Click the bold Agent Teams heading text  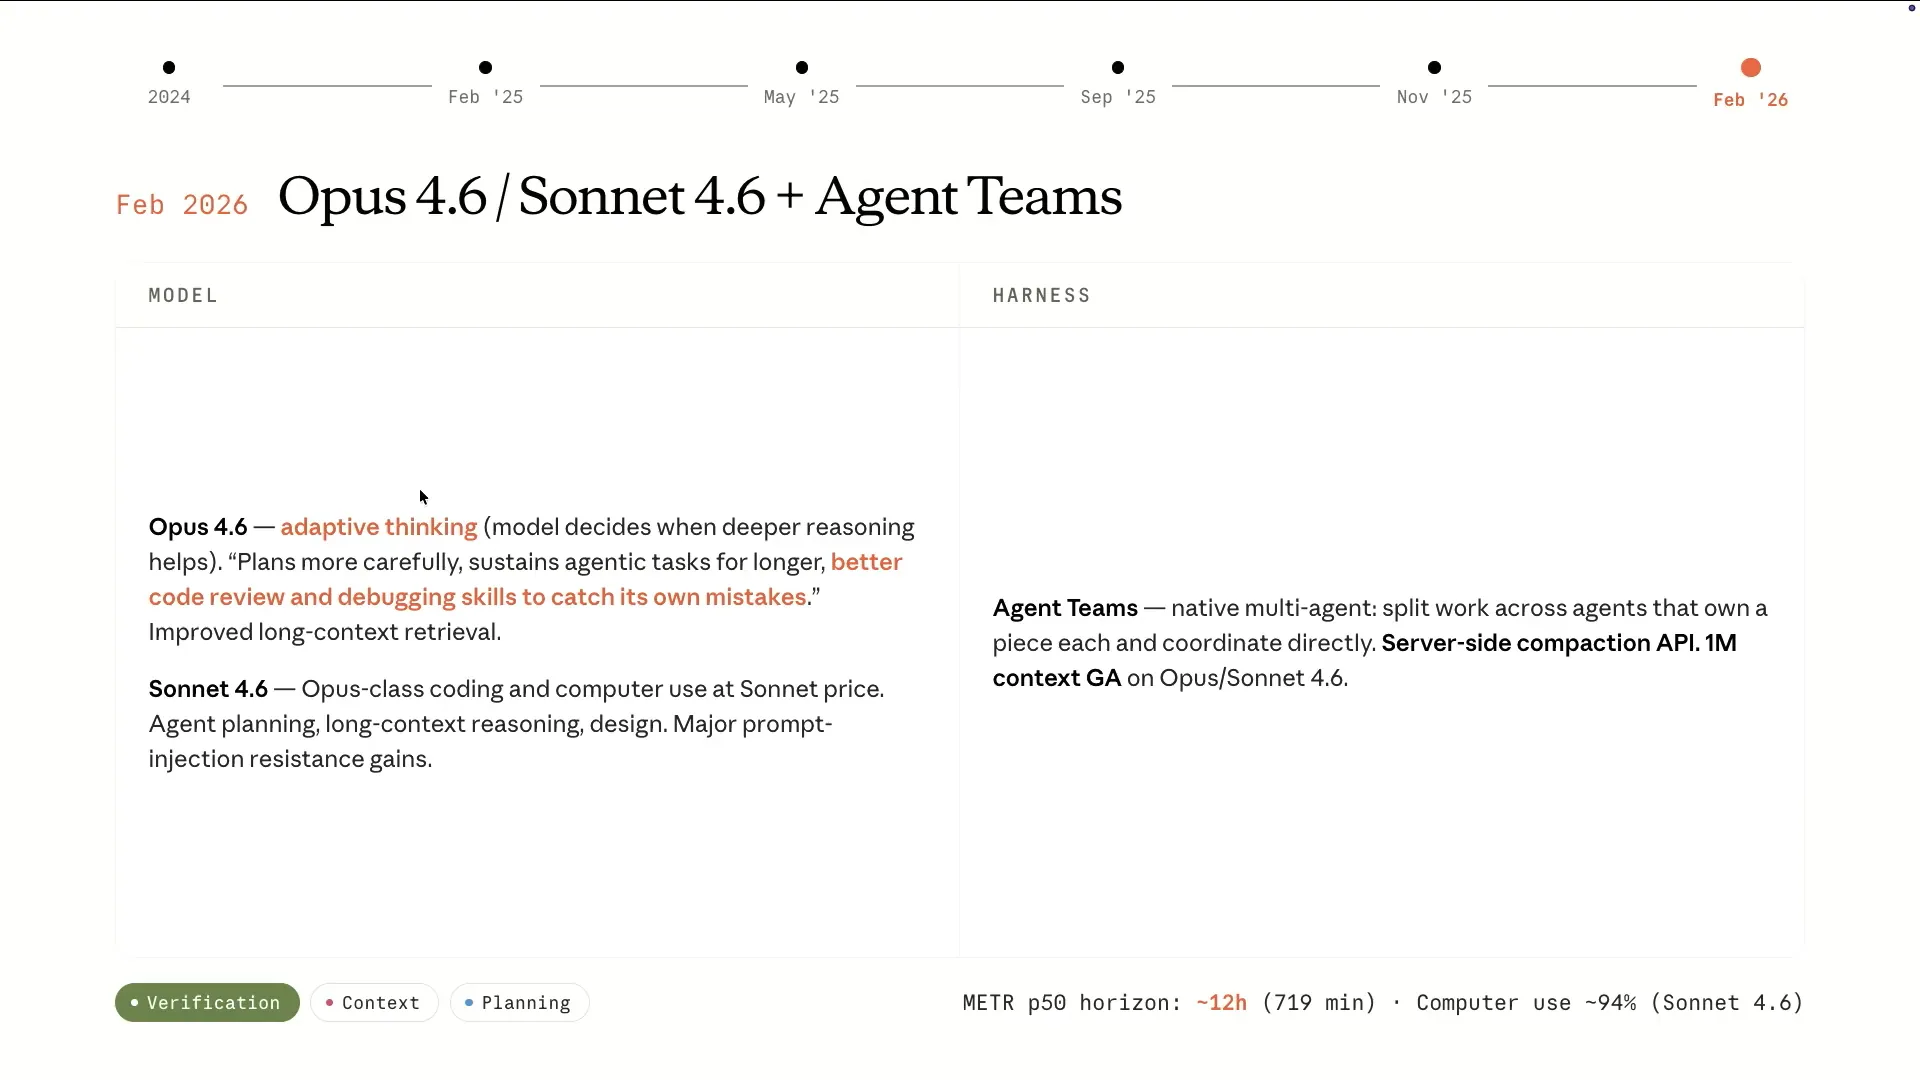(x=1065, y=608)
